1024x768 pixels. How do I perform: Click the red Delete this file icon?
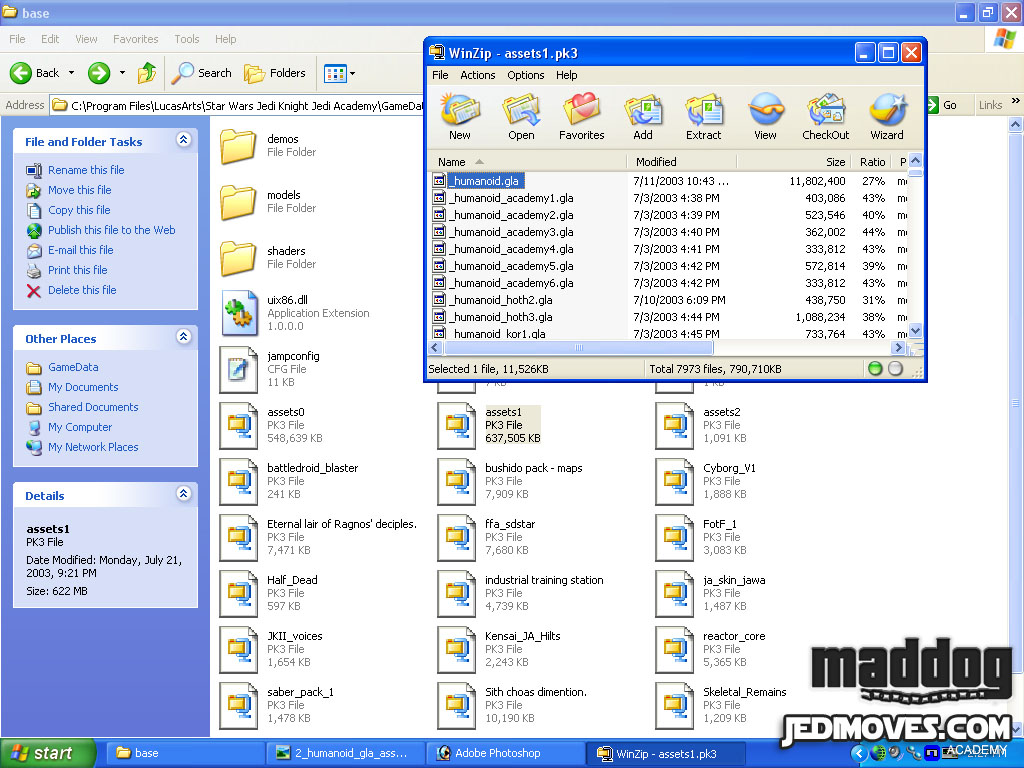pyautogui.click(x=34, y=291)
